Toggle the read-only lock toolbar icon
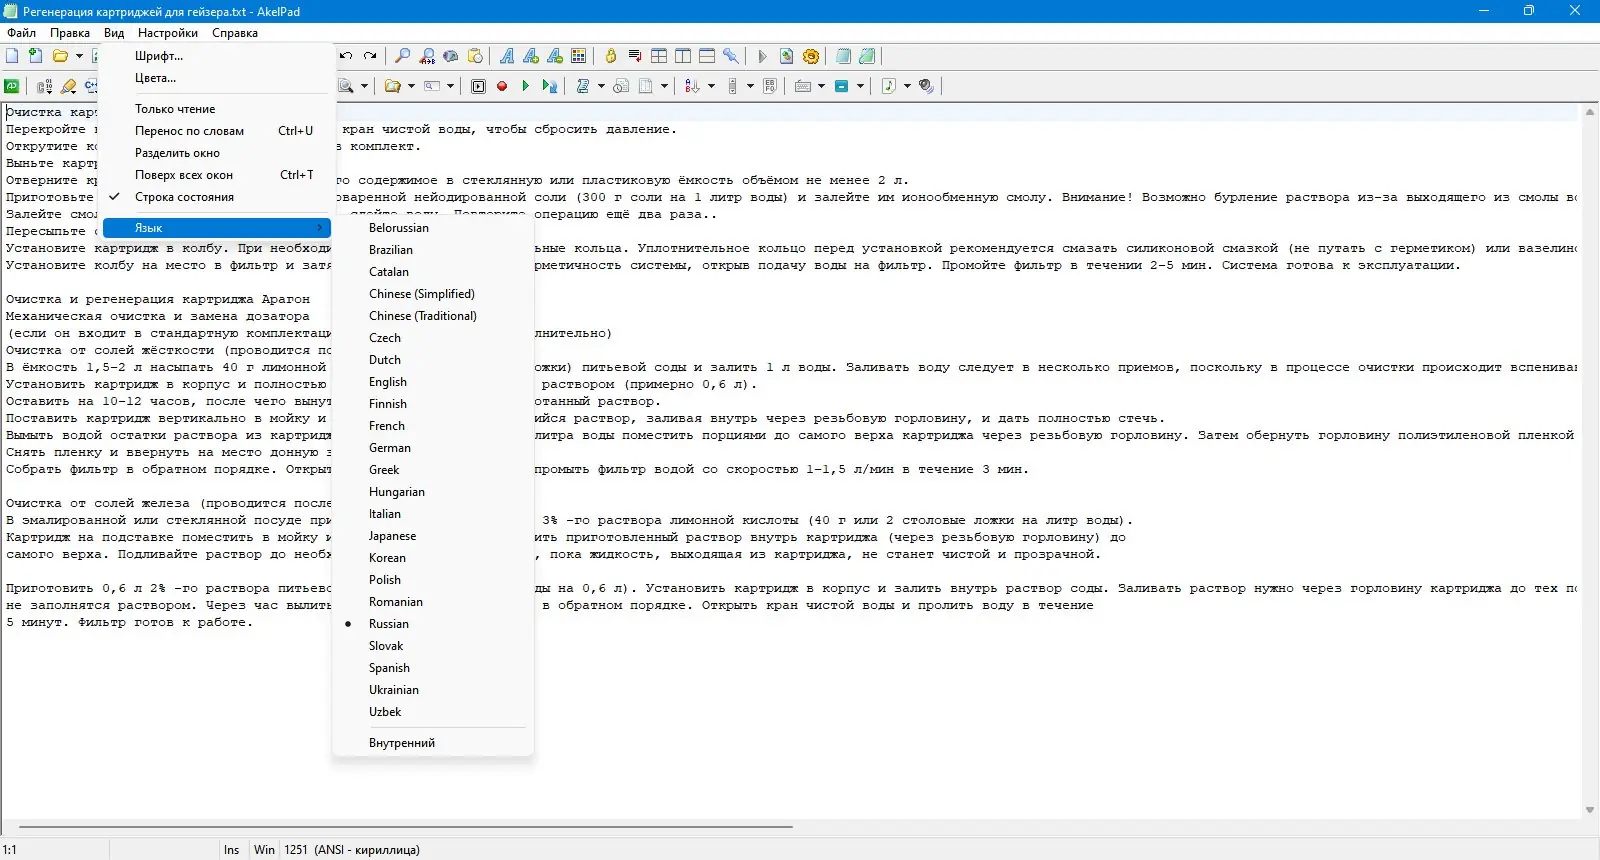 click(x=611, y=56)
